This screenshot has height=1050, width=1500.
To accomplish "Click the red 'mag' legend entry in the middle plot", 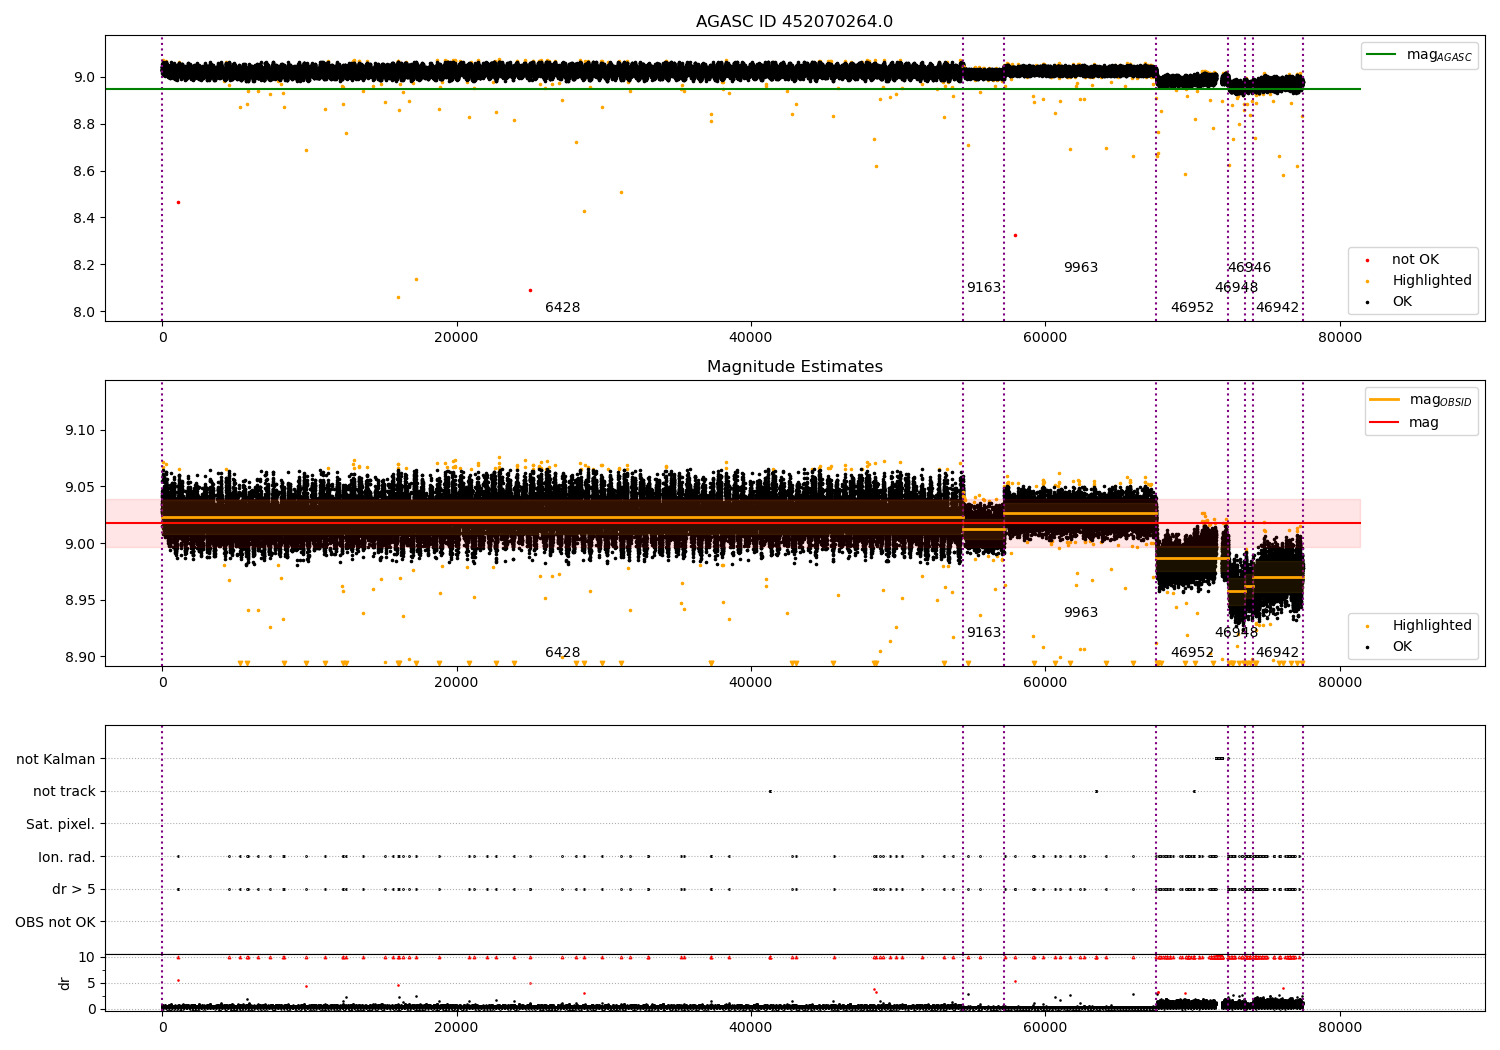I will pos(1406,423).
